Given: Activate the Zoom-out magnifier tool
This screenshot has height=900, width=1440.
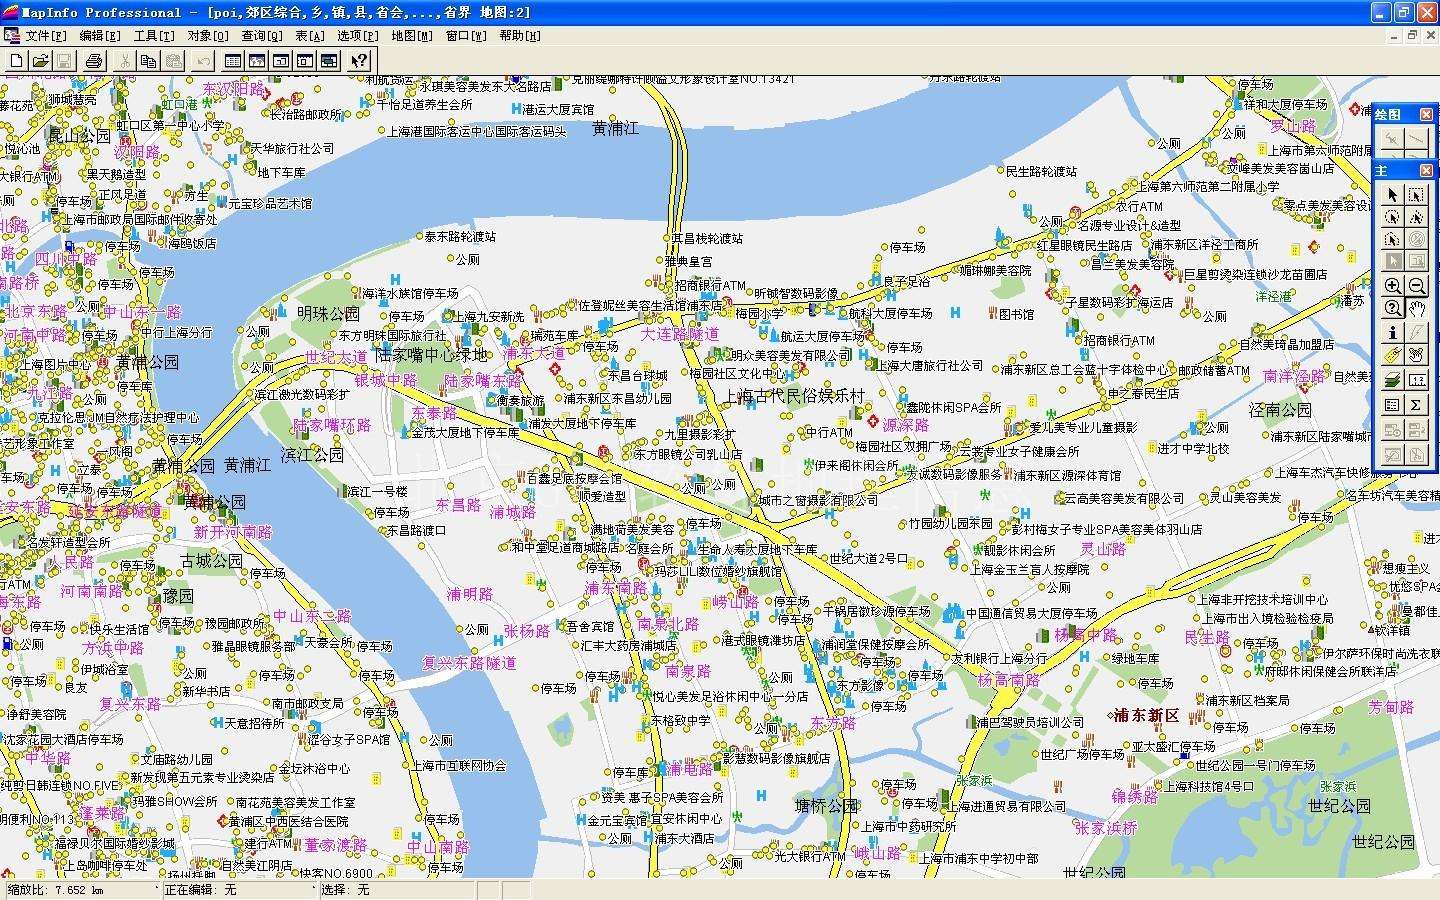Looking at the screenshot, I should pyautogui.click(x=1417, y=286).
